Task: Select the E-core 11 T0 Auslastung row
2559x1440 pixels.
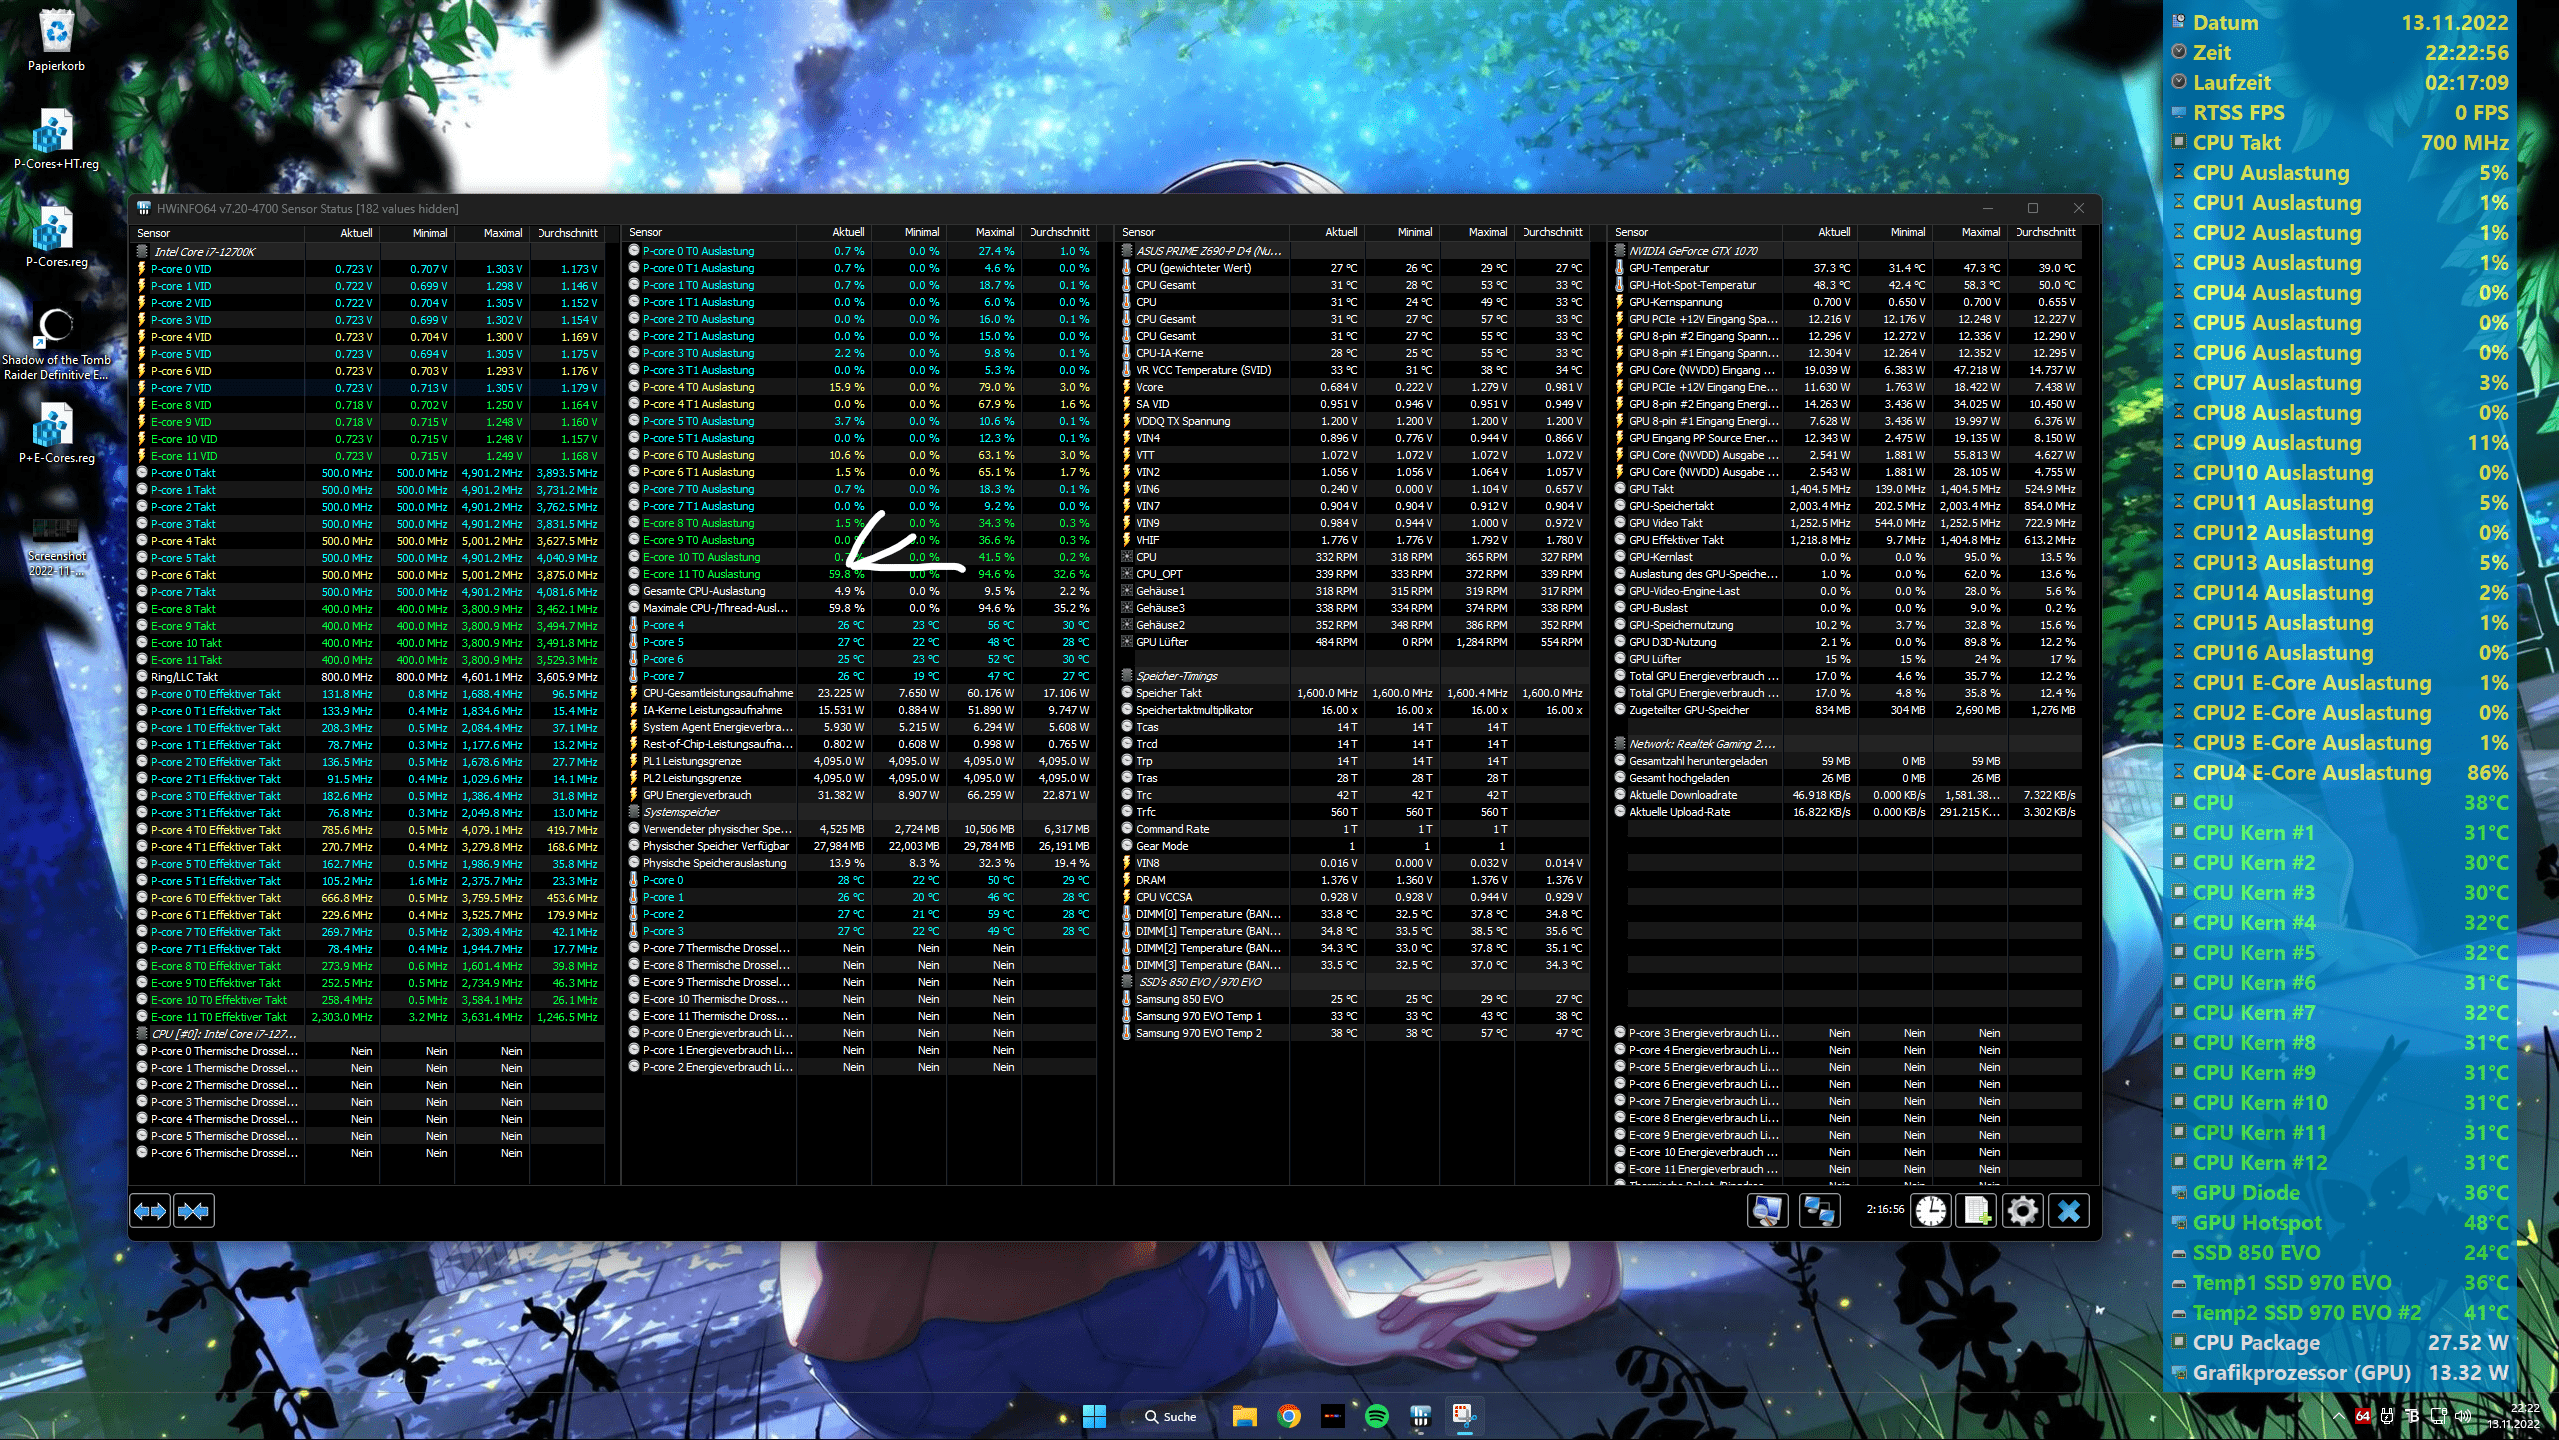Action: [x=862, y=574]
